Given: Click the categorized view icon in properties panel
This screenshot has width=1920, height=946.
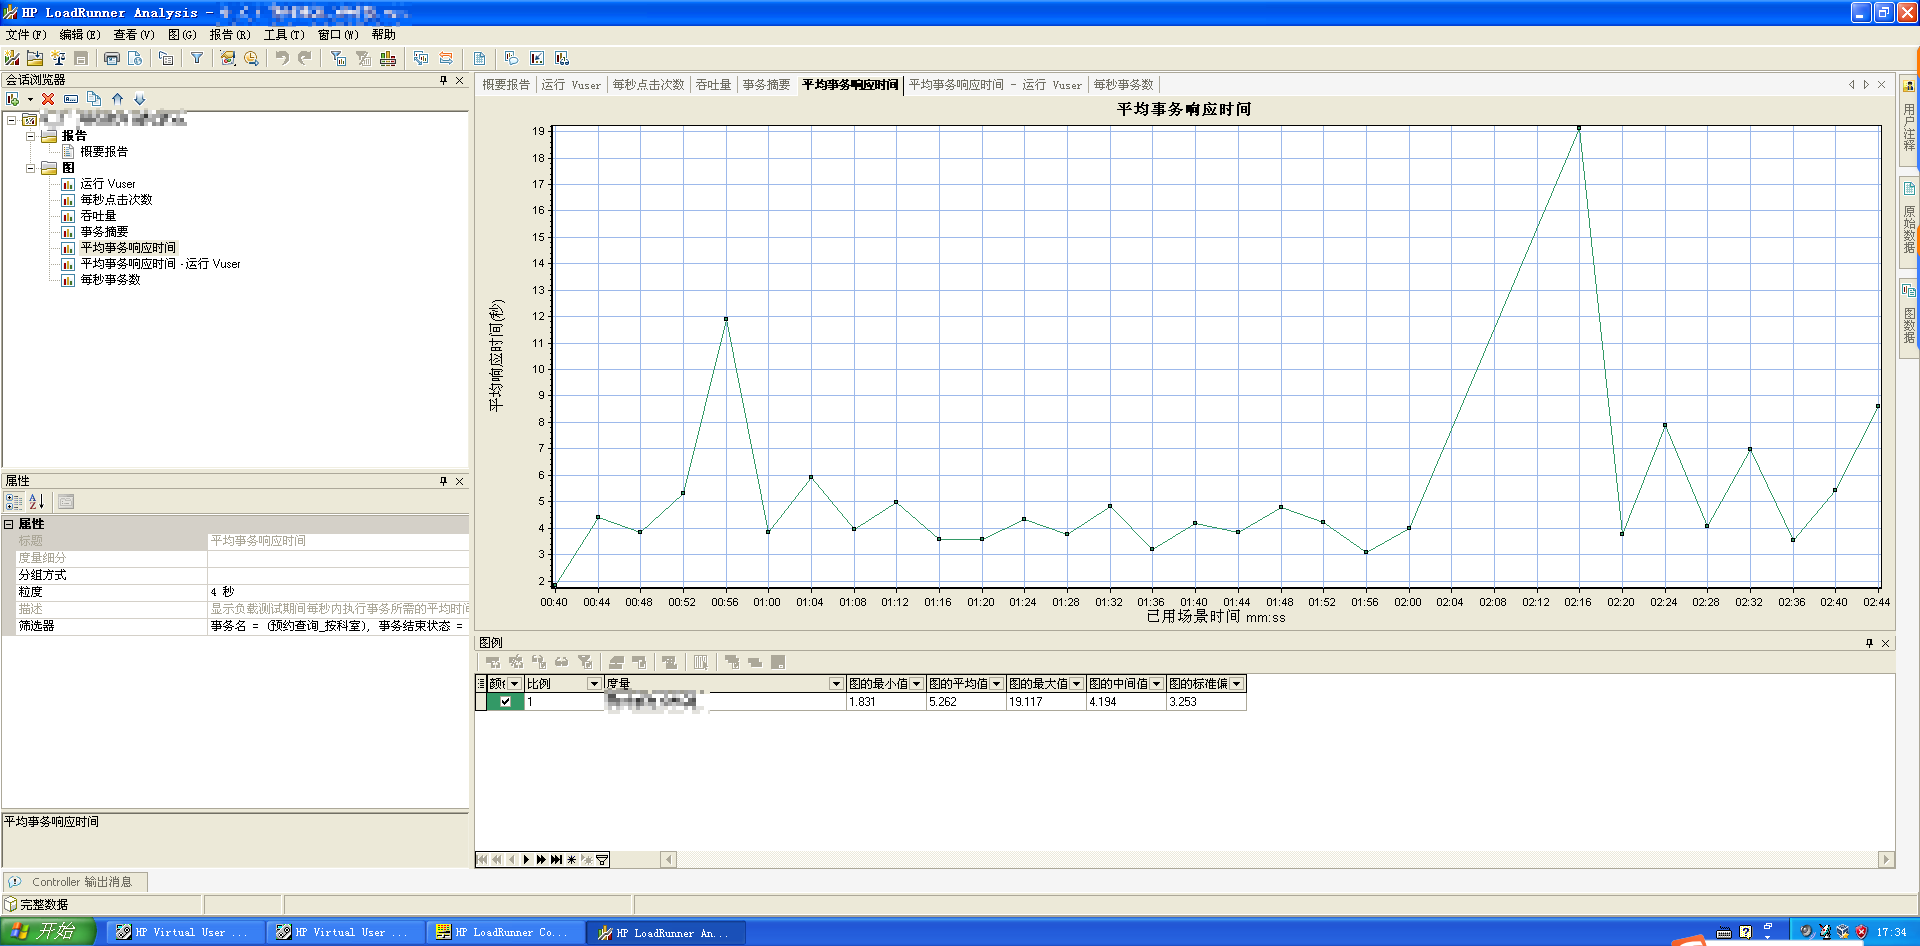Looking at the screenshot, I should pos(14,502).
